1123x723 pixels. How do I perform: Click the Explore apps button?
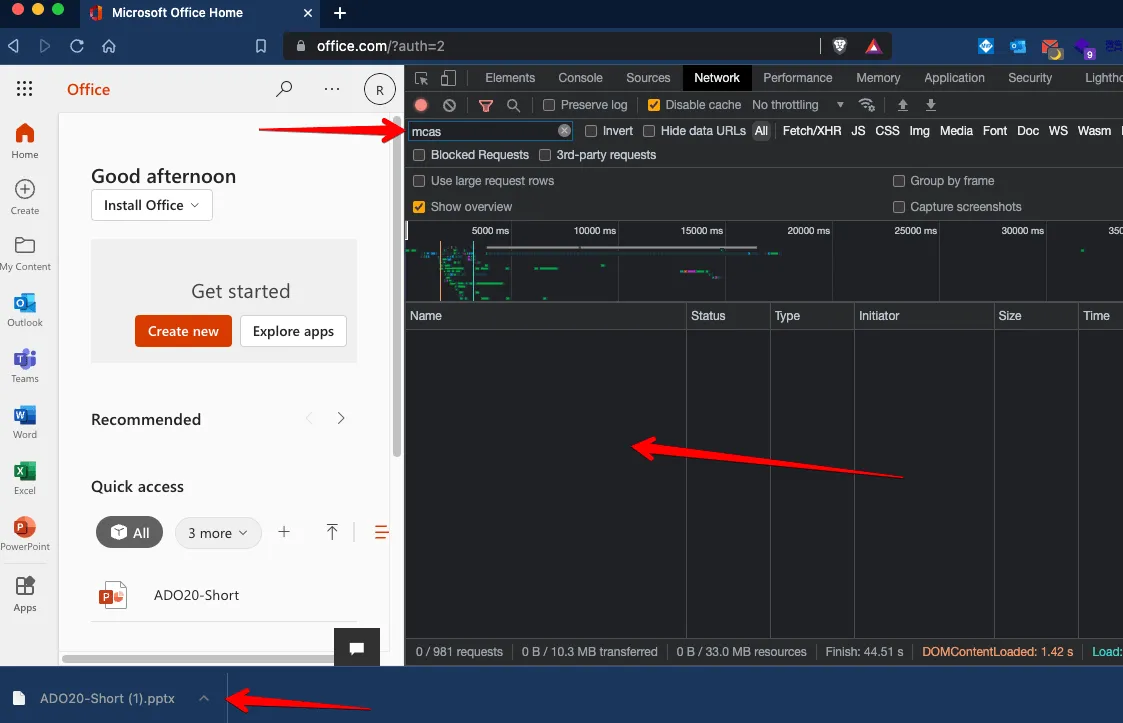pyautogui.click(x=293, y=331)
